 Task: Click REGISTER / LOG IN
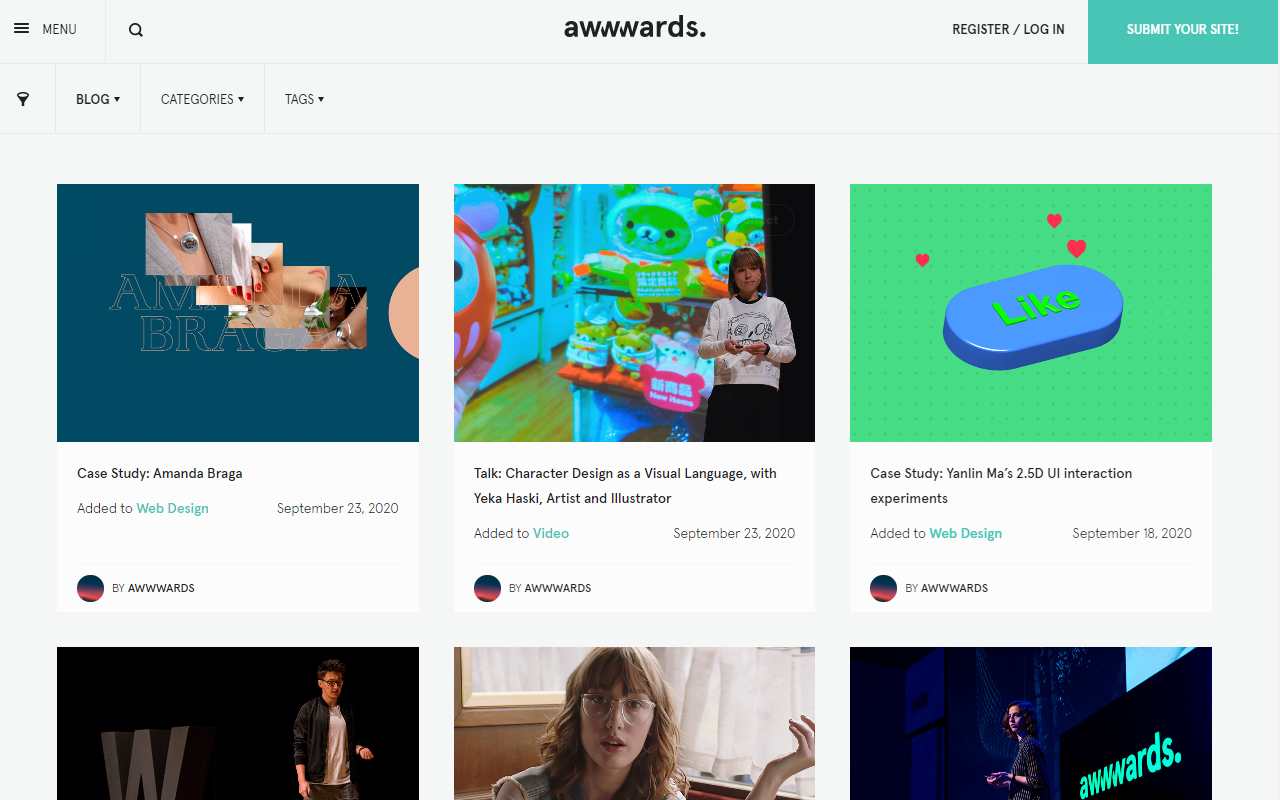coord(1008,29)
